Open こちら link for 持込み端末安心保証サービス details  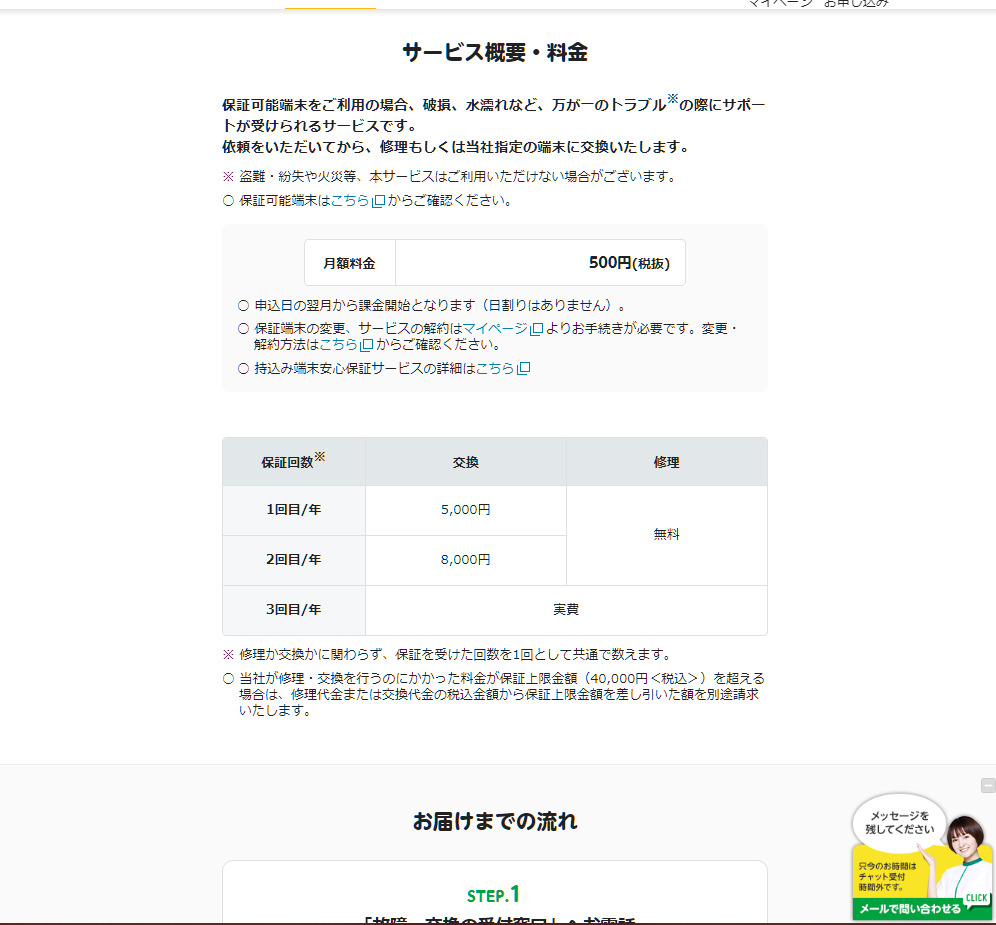(495, 369)
